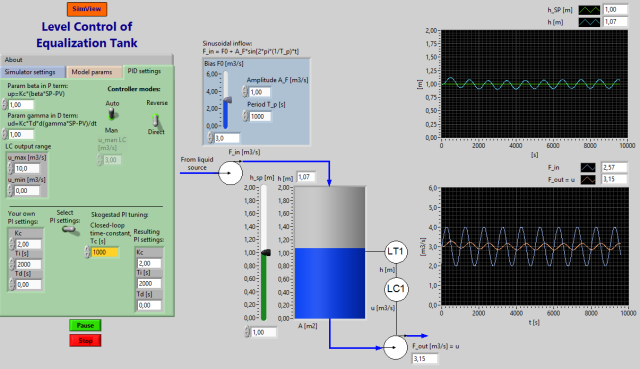This screenshot has height=369, width=640.
Task: Click the LT1 level transmitter symbol
Action: tap(396, 251)
